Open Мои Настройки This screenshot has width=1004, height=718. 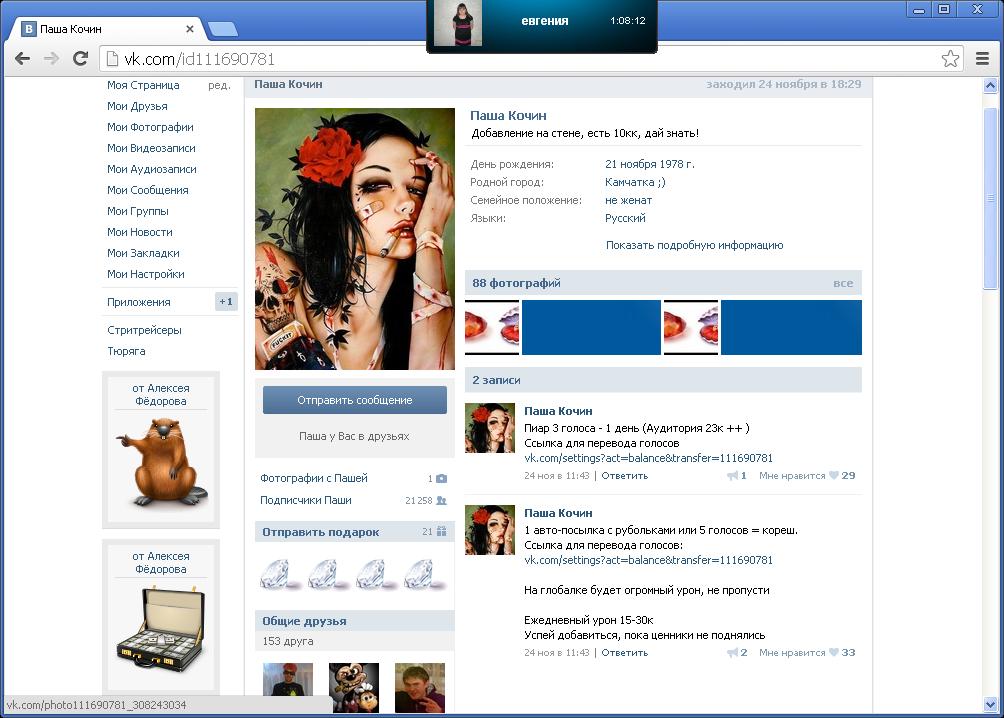click(x=145, y=274)
